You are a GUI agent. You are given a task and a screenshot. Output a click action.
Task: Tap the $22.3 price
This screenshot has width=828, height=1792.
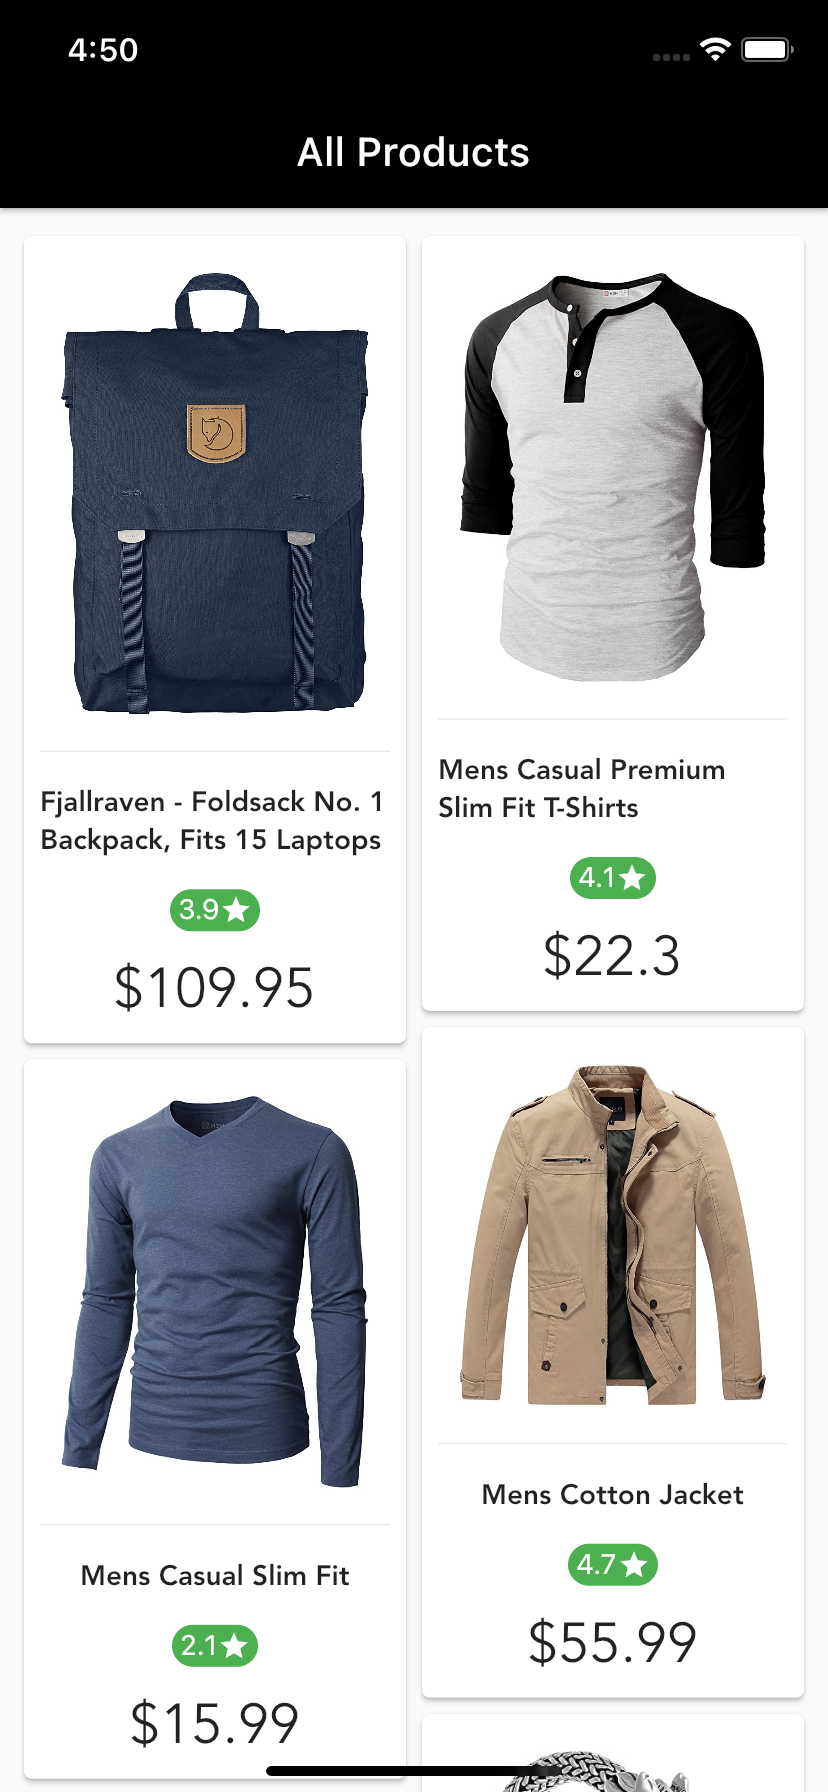(612, 956)
